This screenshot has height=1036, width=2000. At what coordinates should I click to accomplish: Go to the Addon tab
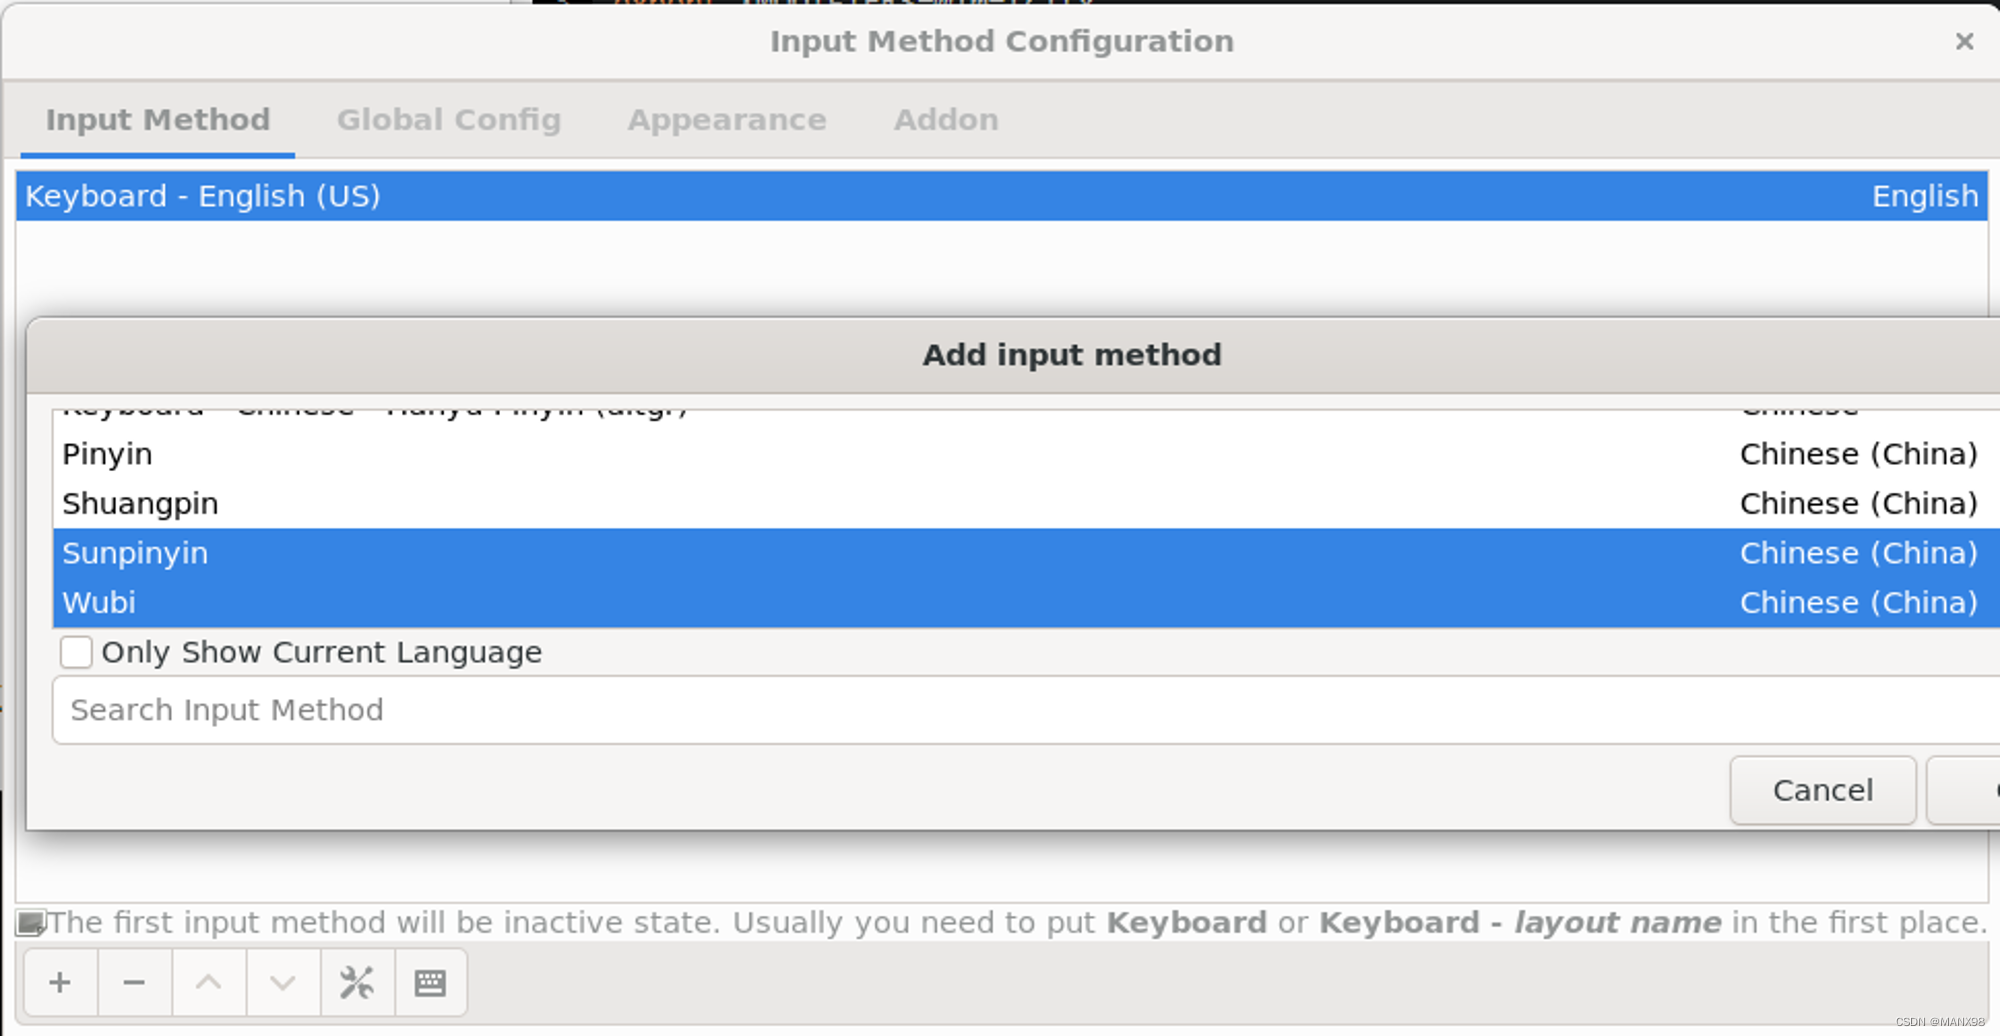click(945, 120)
